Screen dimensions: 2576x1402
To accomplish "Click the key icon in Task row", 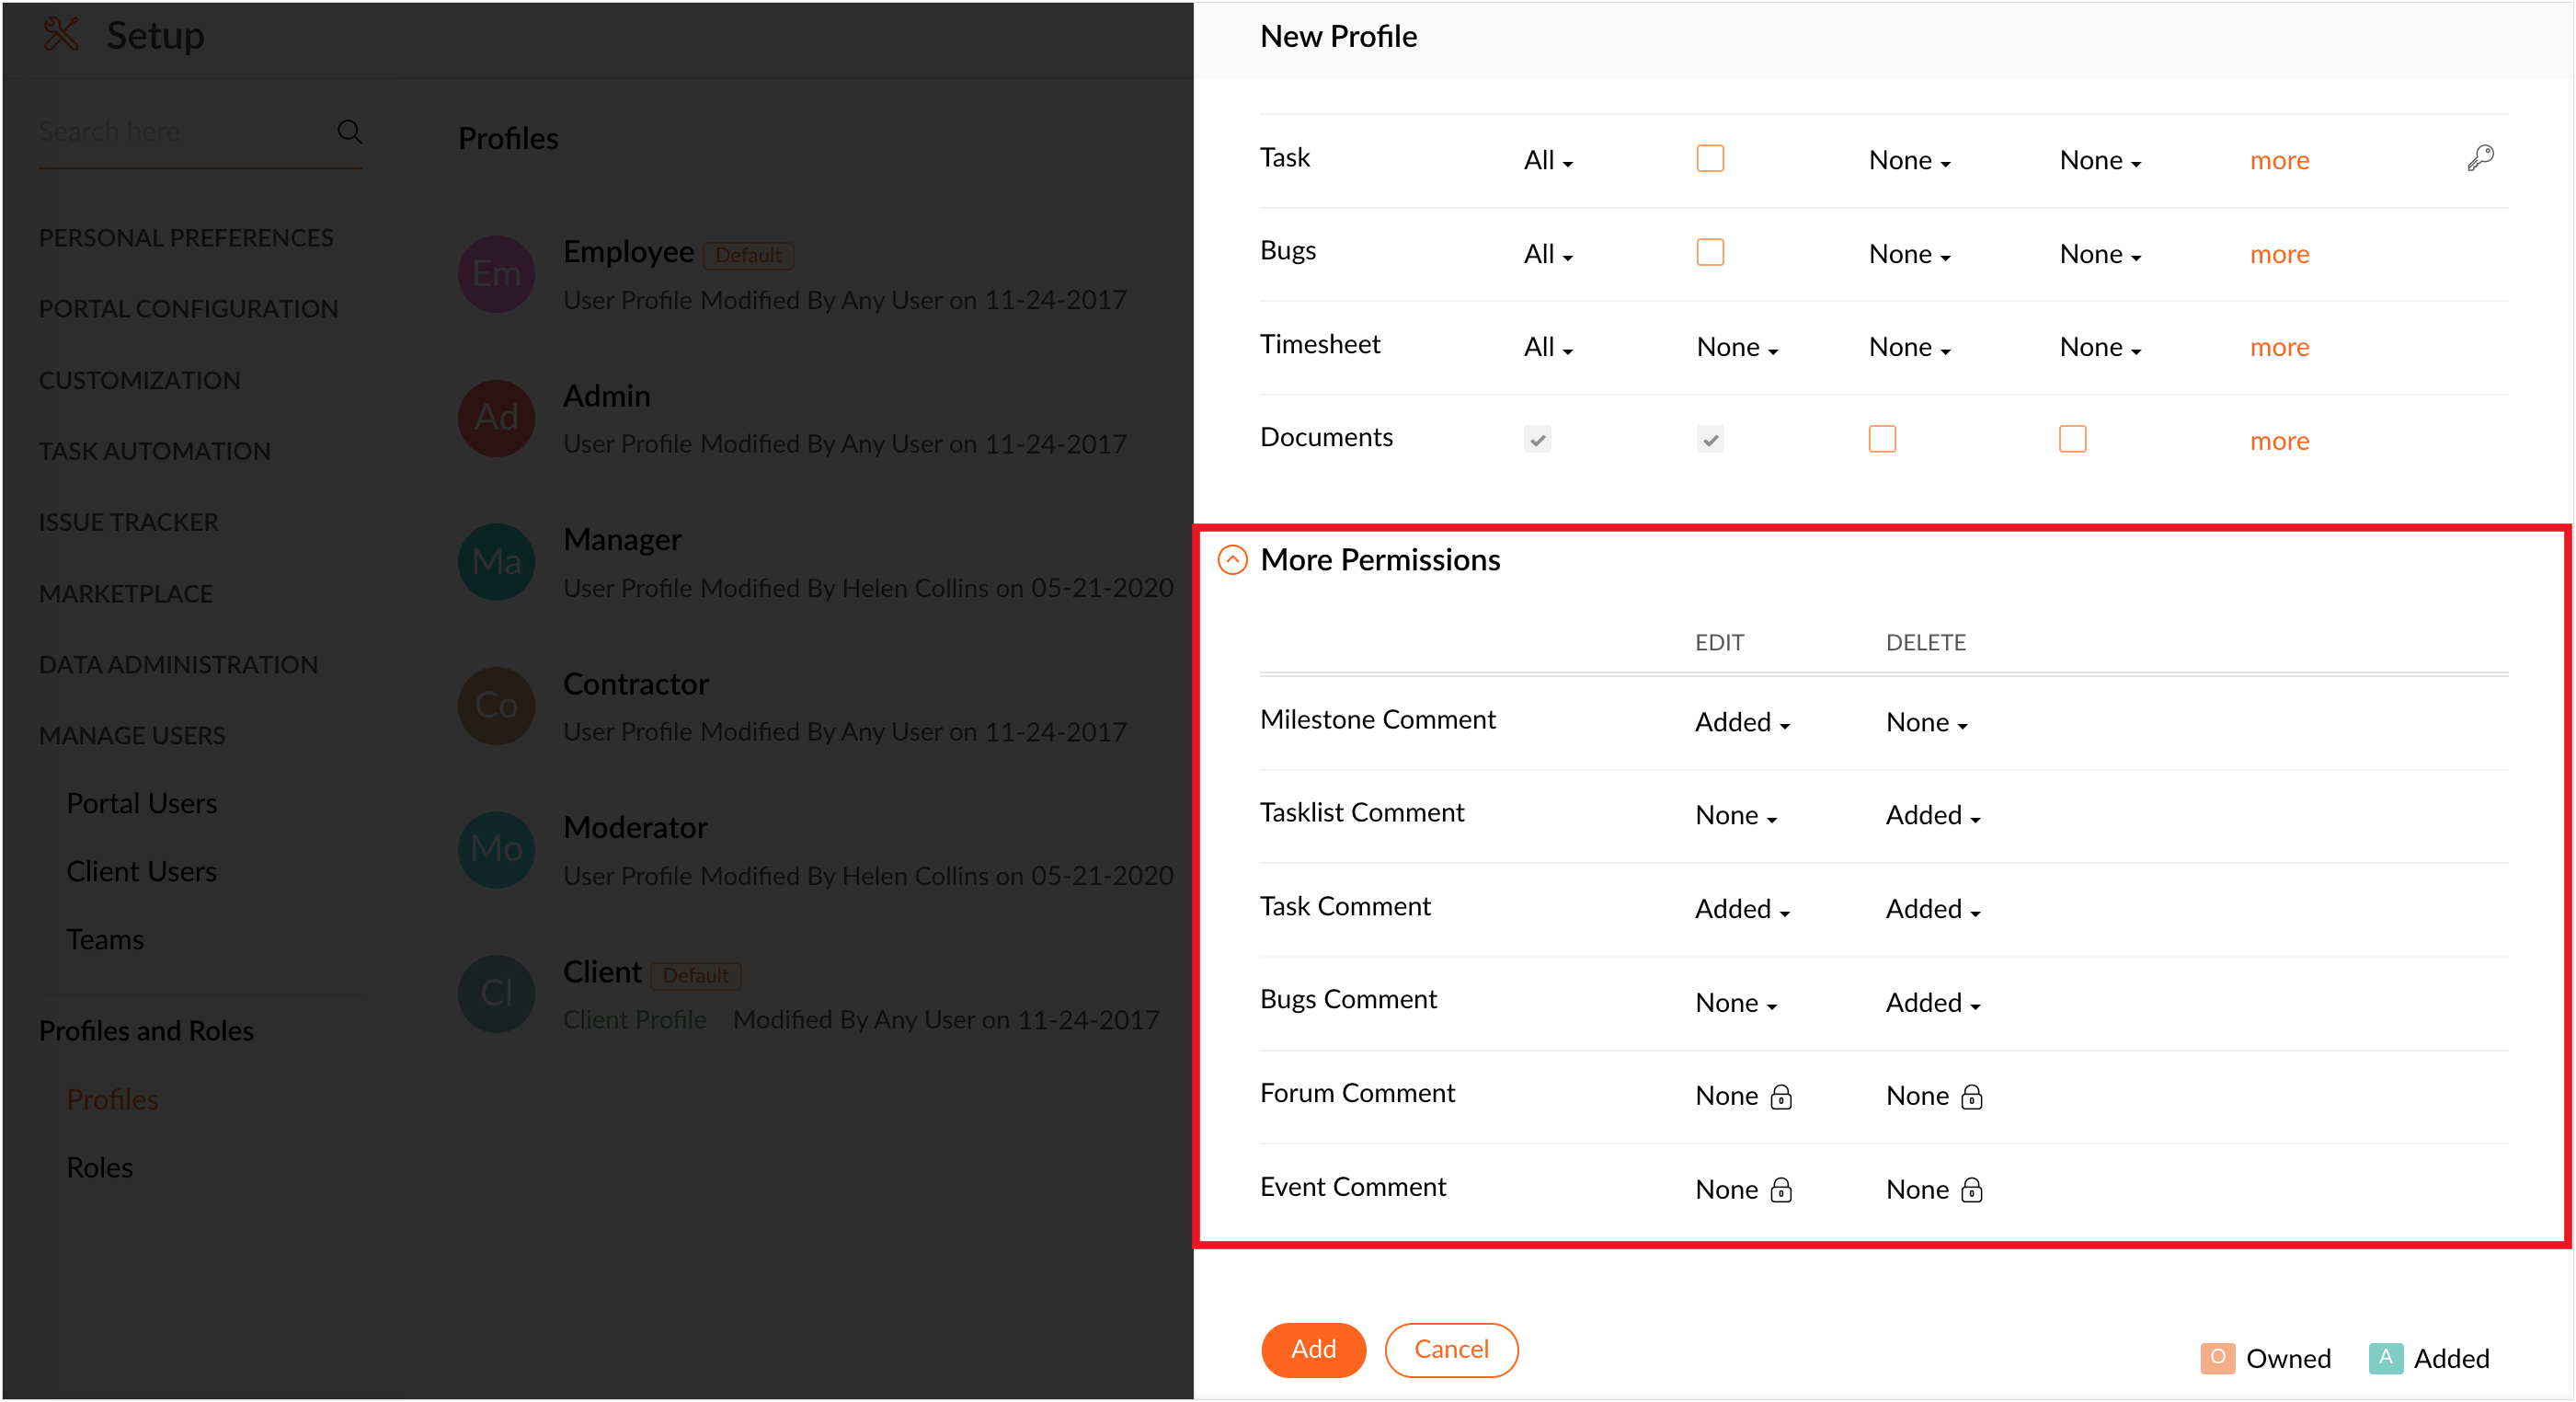I will click(2480, 158).
